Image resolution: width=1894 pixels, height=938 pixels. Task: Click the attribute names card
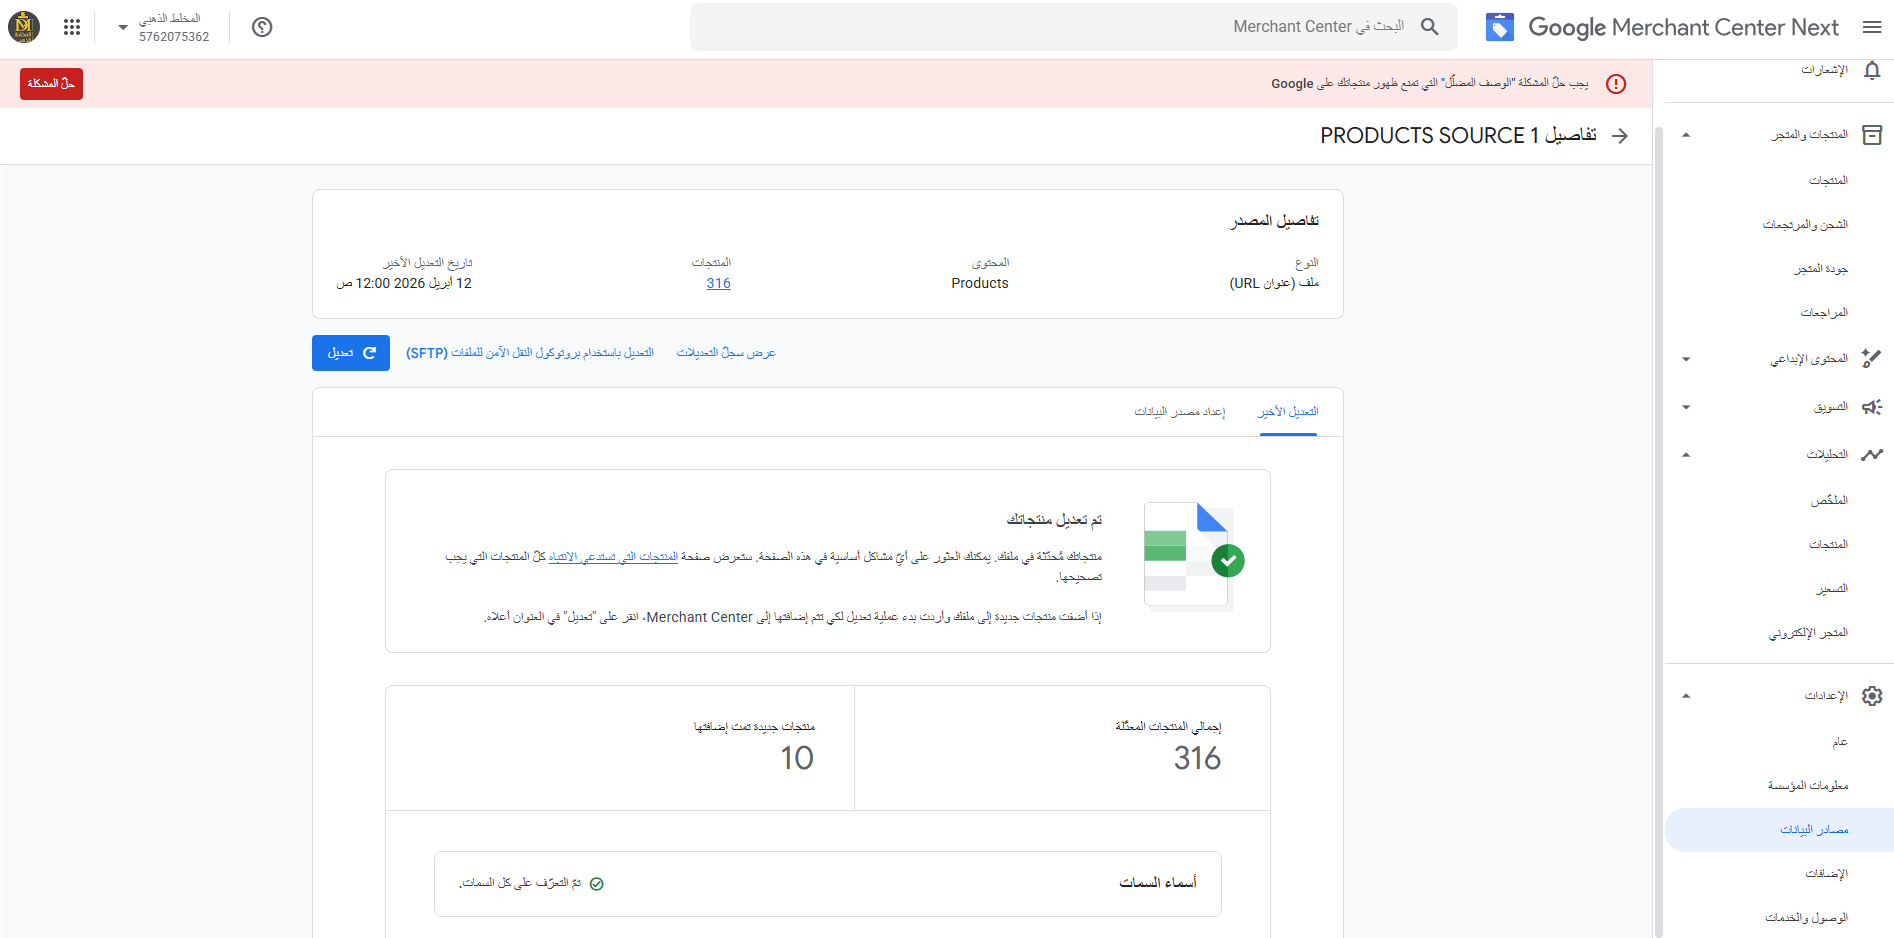pyautogui.click(x=828, y=884)
